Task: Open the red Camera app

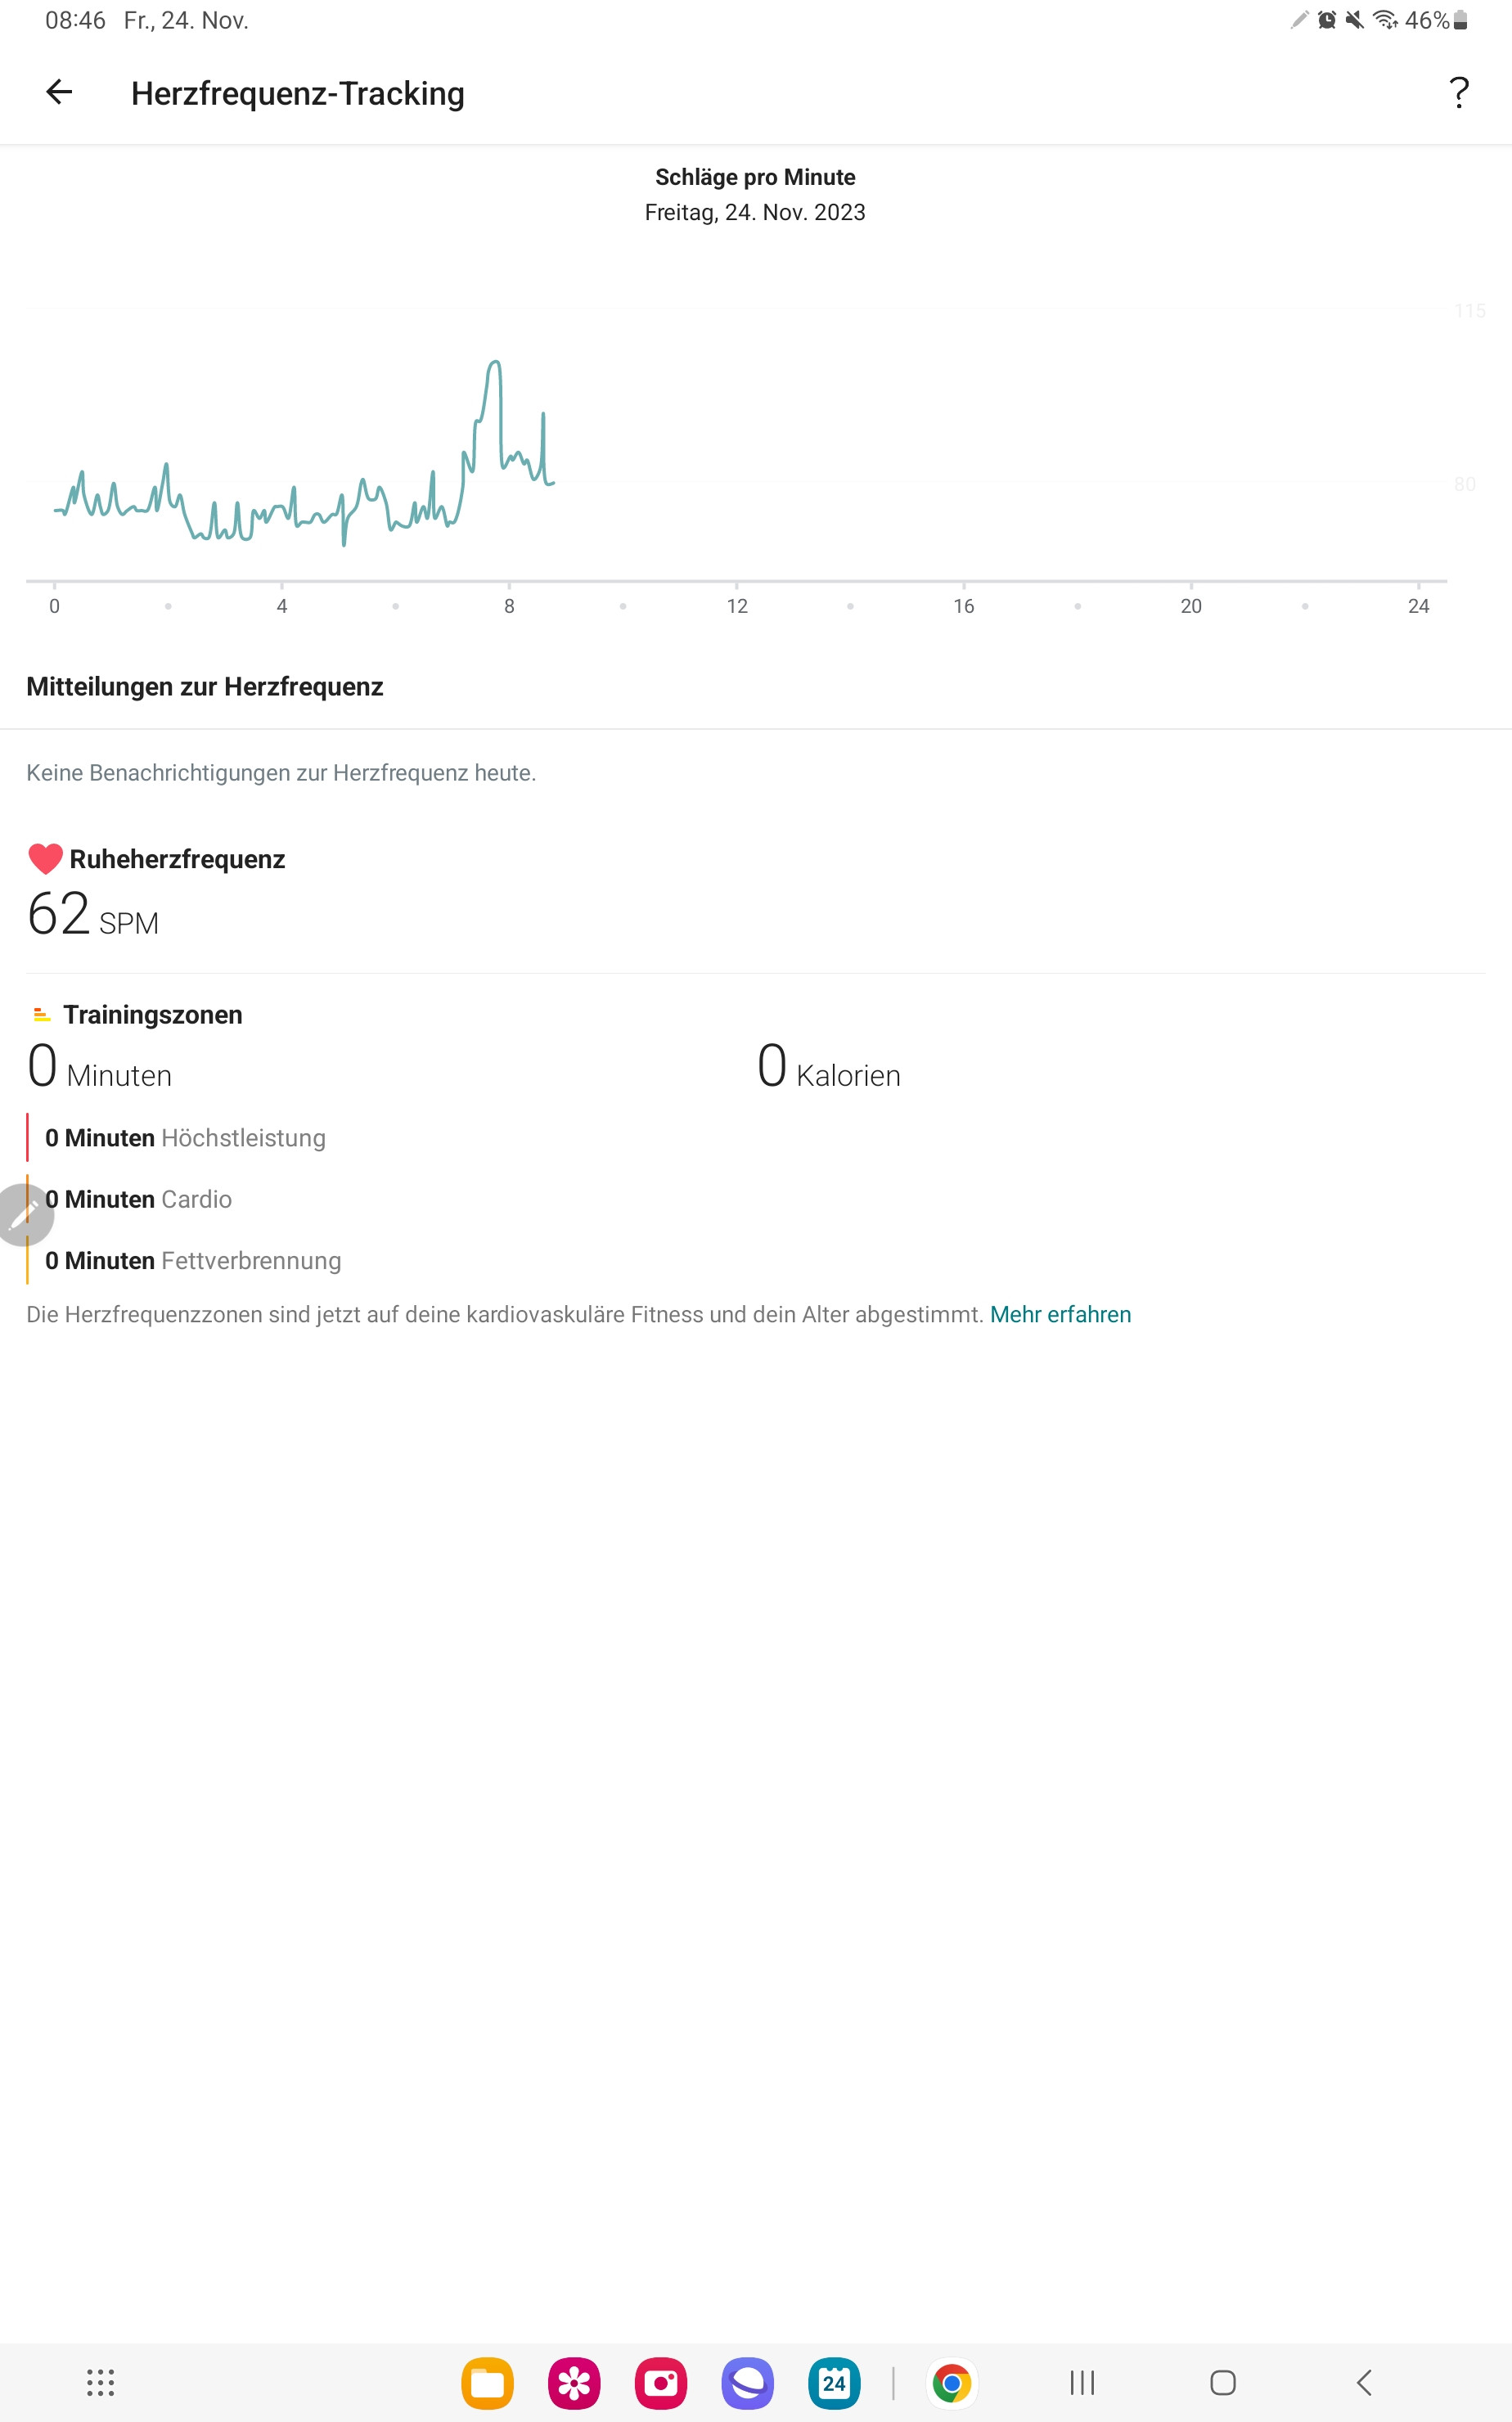Action: click(x=661, y=2383)
